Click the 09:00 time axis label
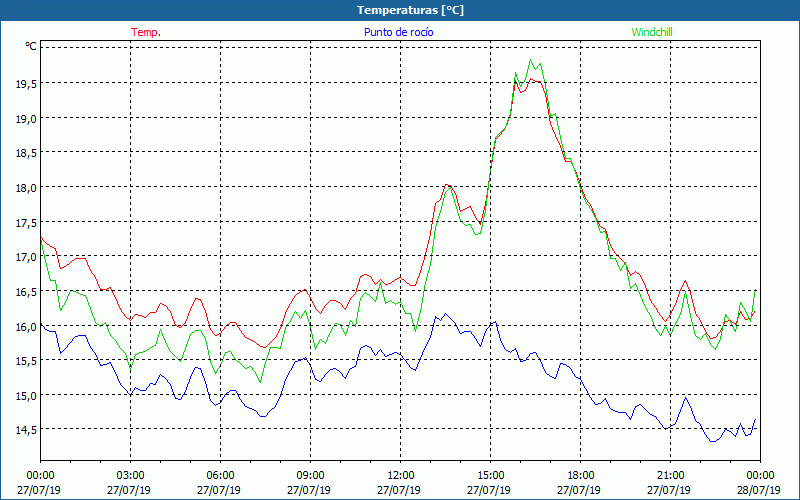Viewport: 800px width, 500px height. point(311,476)
